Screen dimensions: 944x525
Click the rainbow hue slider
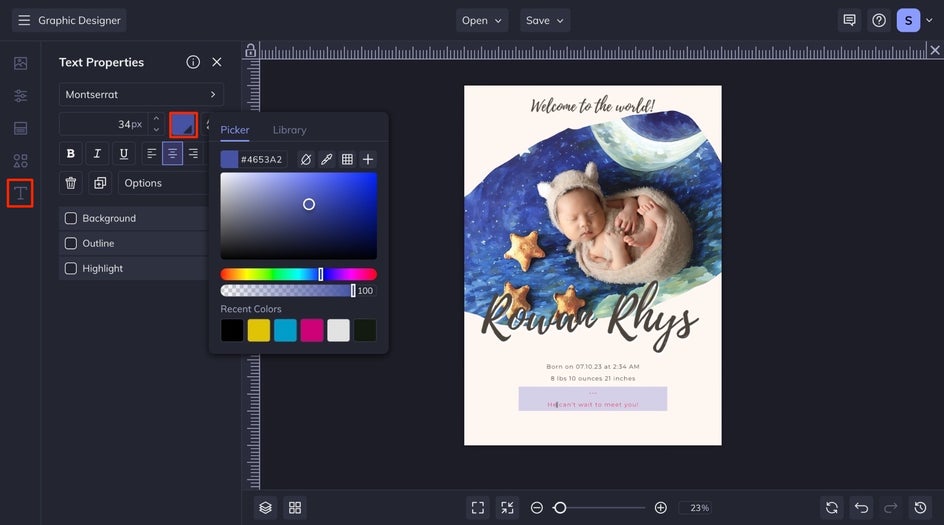point(299,275)
